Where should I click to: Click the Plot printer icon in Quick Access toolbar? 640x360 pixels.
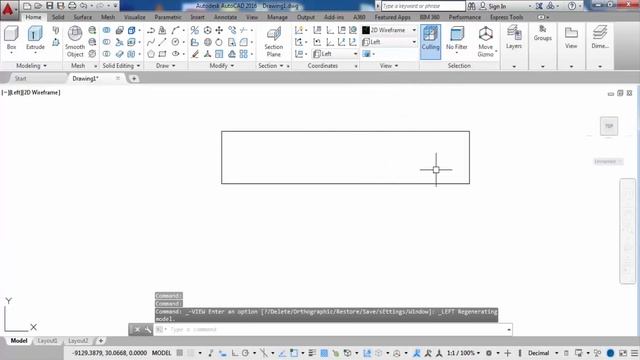pos(72,6)
